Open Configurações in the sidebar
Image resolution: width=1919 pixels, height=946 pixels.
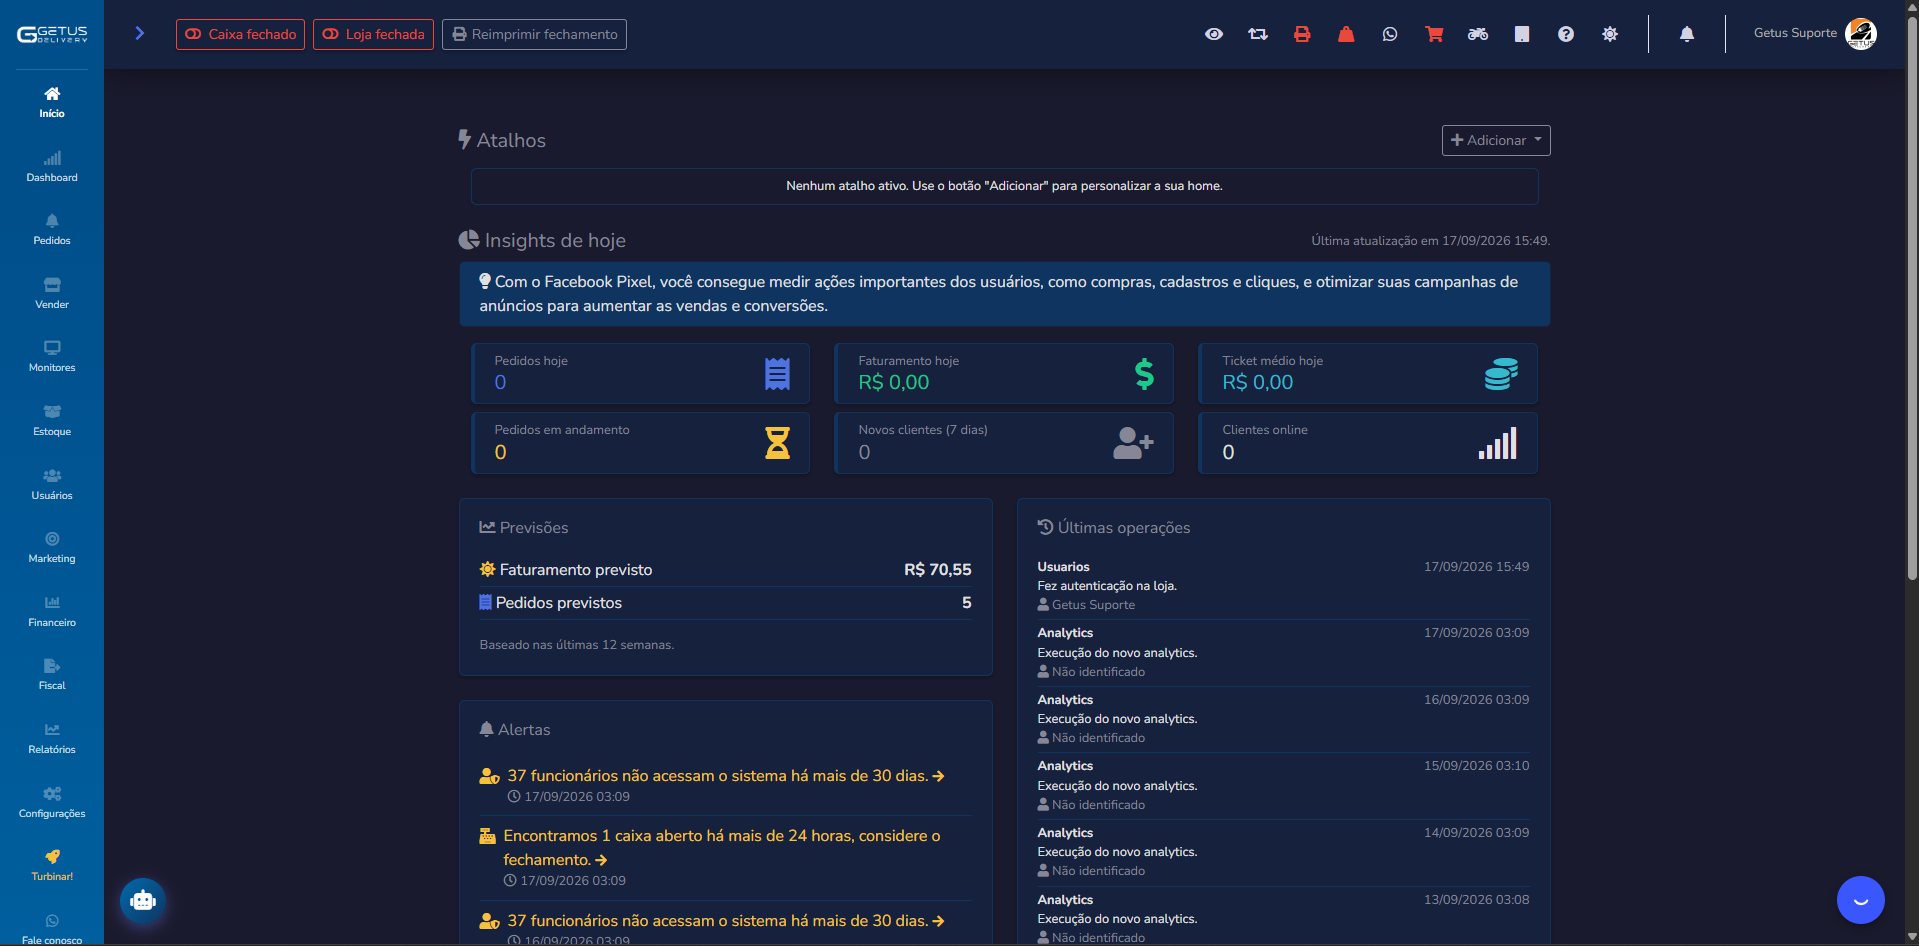click(52, 802)
